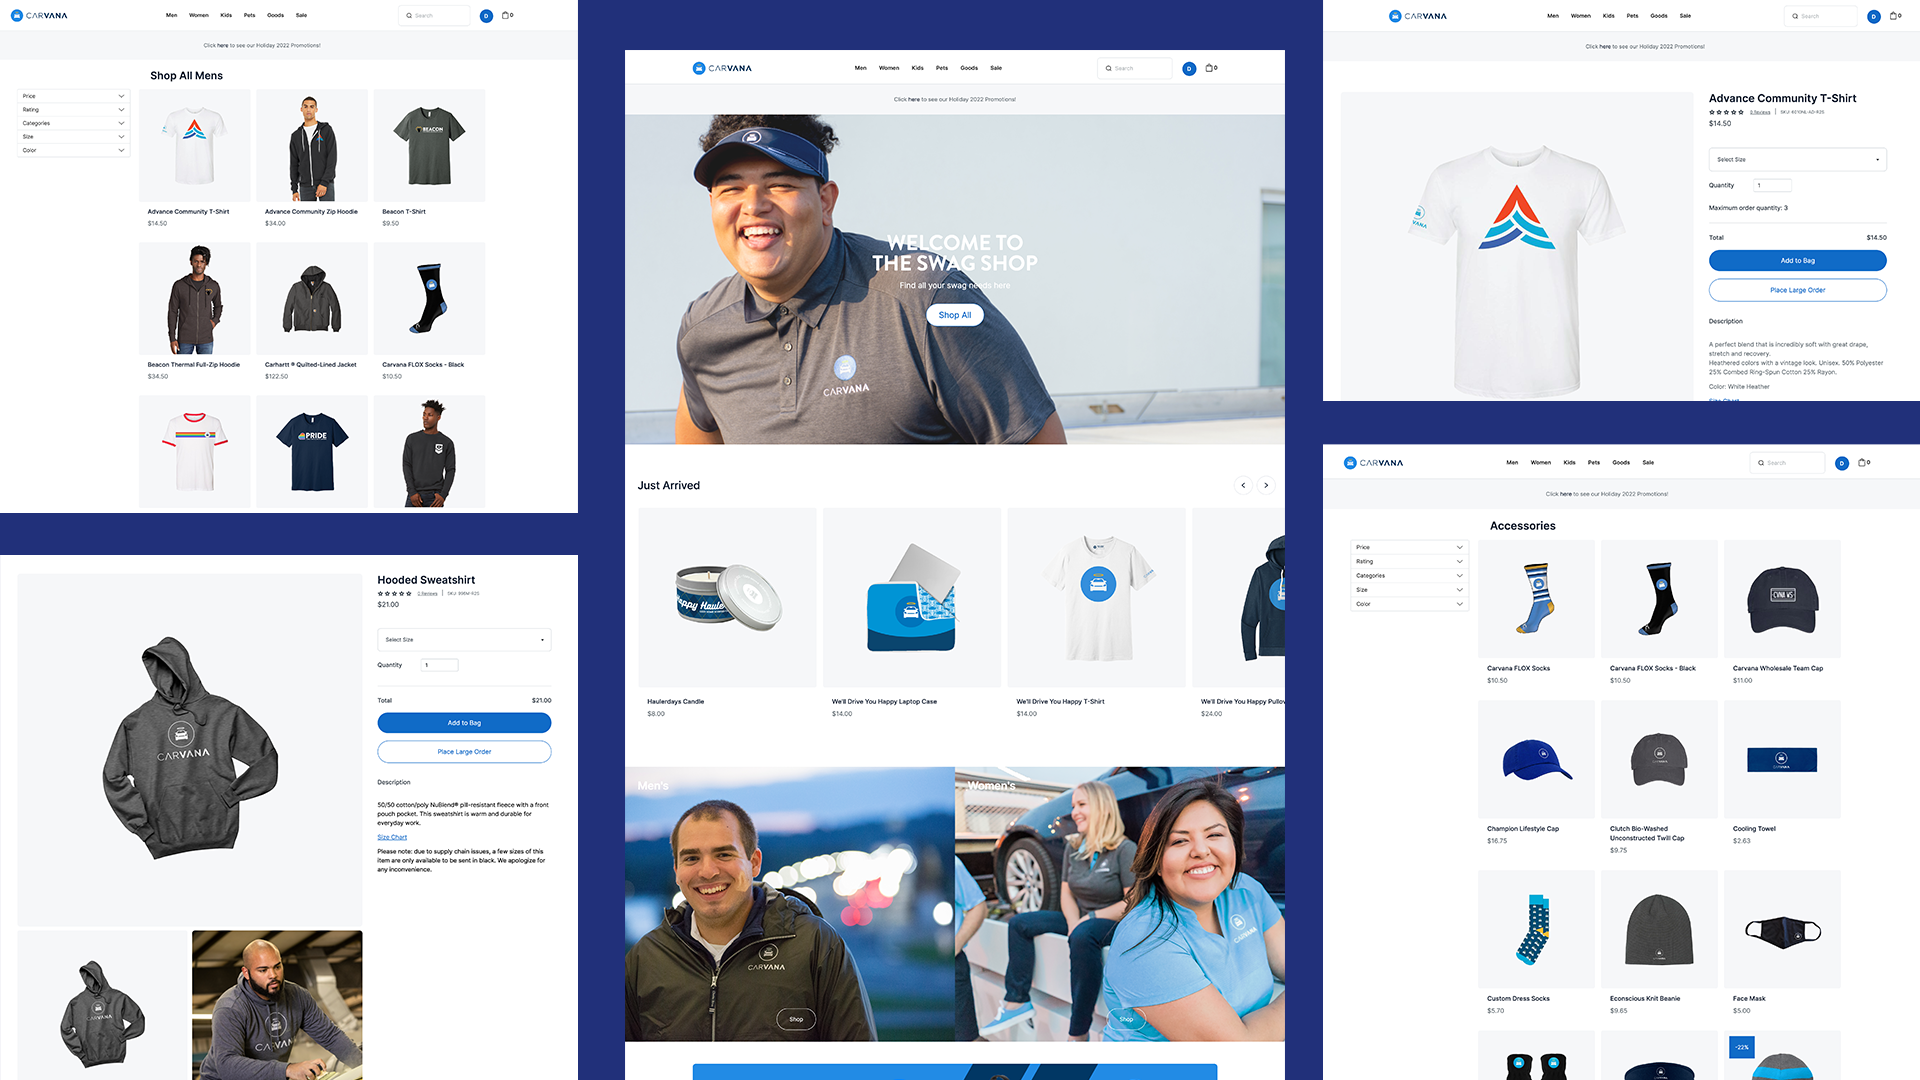Click Add to Bag for Advance Community T-Shirt
Image resolution: width=1920 pixels, height=1080 pixels.
[x=1797, y=261]
